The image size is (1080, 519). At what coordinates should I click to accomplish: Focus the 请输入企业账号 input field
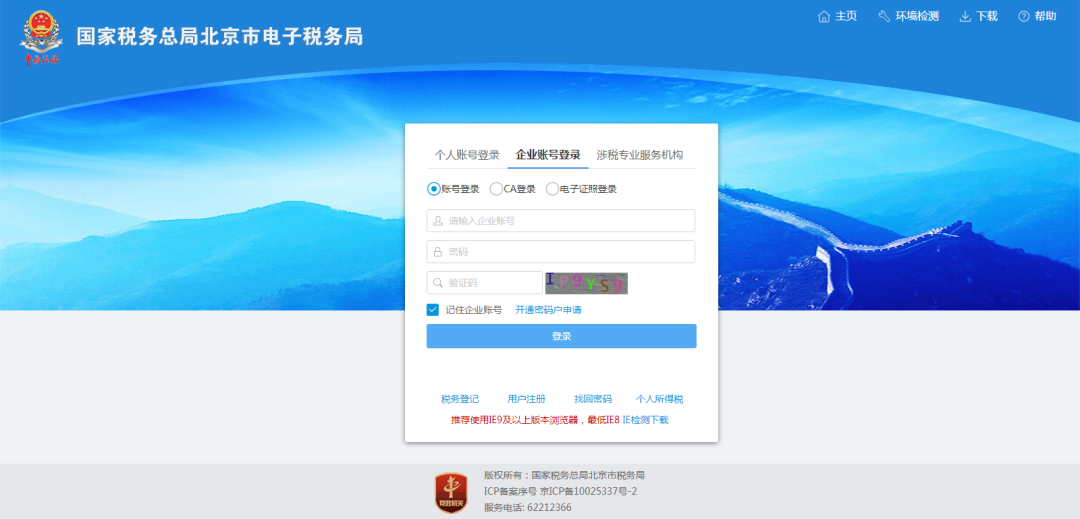tap(561, 221)
